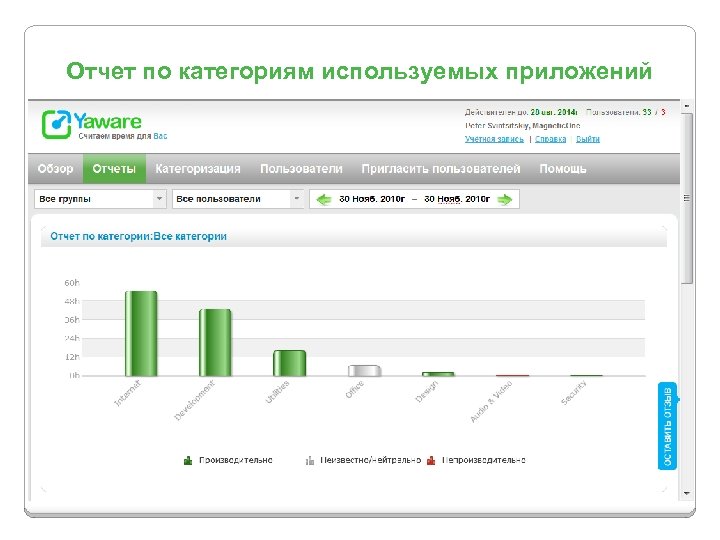This screenshot has height=540, width=720.
Task: Click the Design bar in chart
Action: coord(438,374)
